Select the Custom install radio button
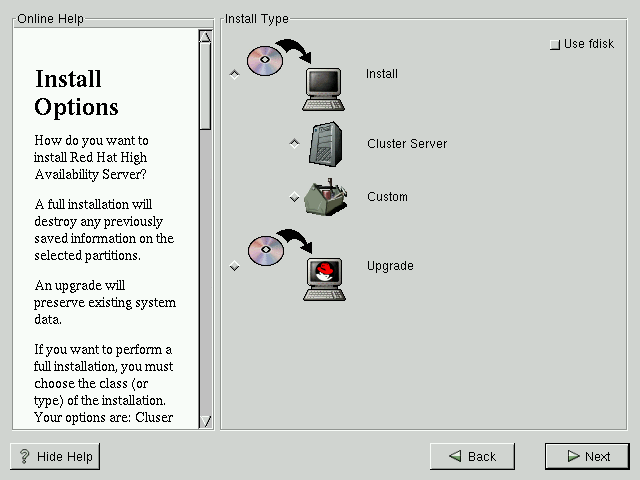 [x=294, y=197]
